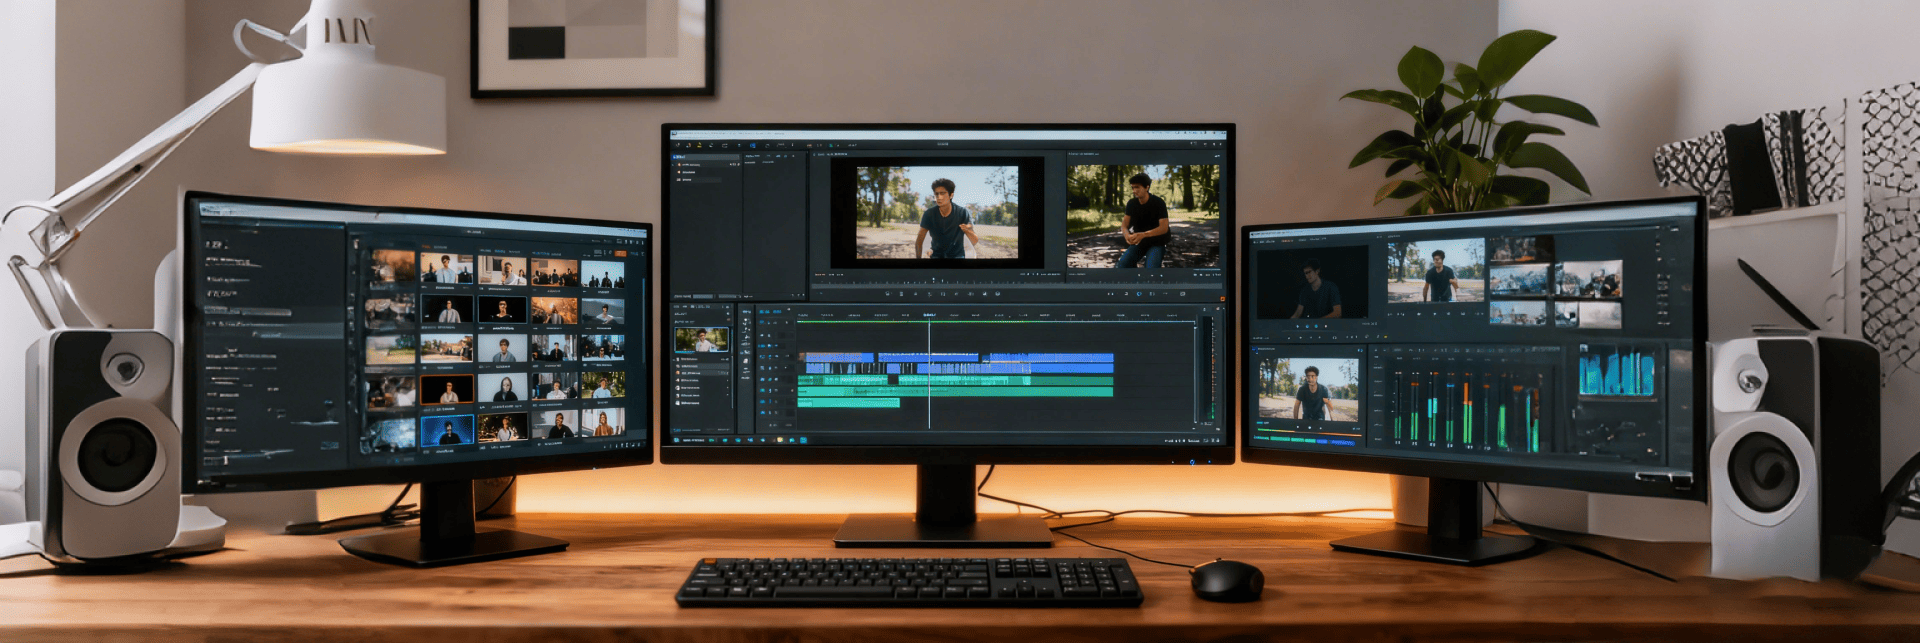1920x643 pixels.
Task: Click the blue-highlighted icon in the top toolbar
Action: [x=752, y=145]
